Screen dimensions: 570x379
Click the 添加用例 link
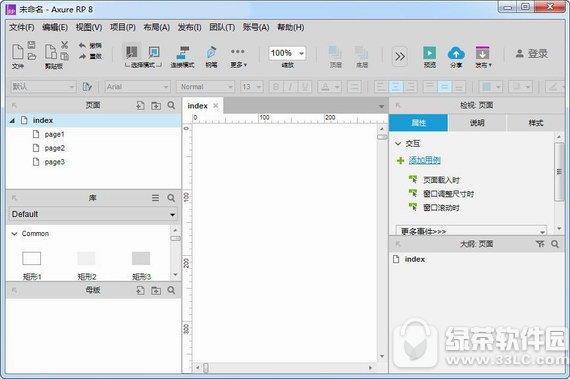[425, 160]
